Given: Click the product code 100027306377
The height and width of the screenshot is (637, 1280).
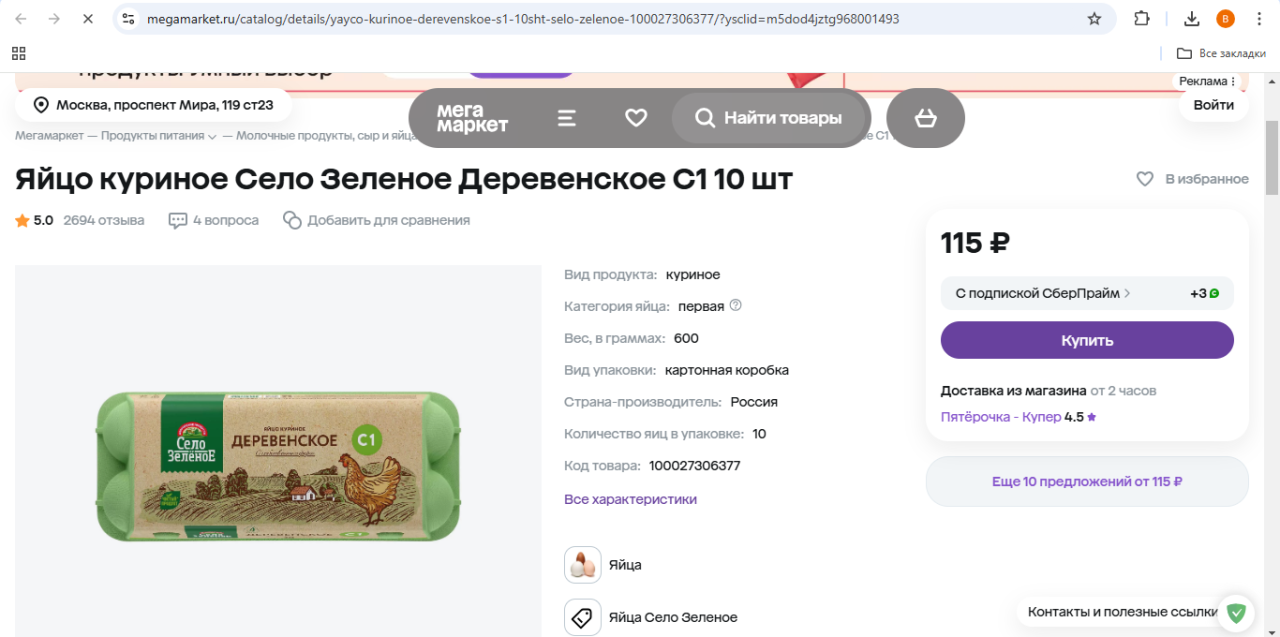Looking at the screenshot, I should pyautogui.click(x=695, y=466).
